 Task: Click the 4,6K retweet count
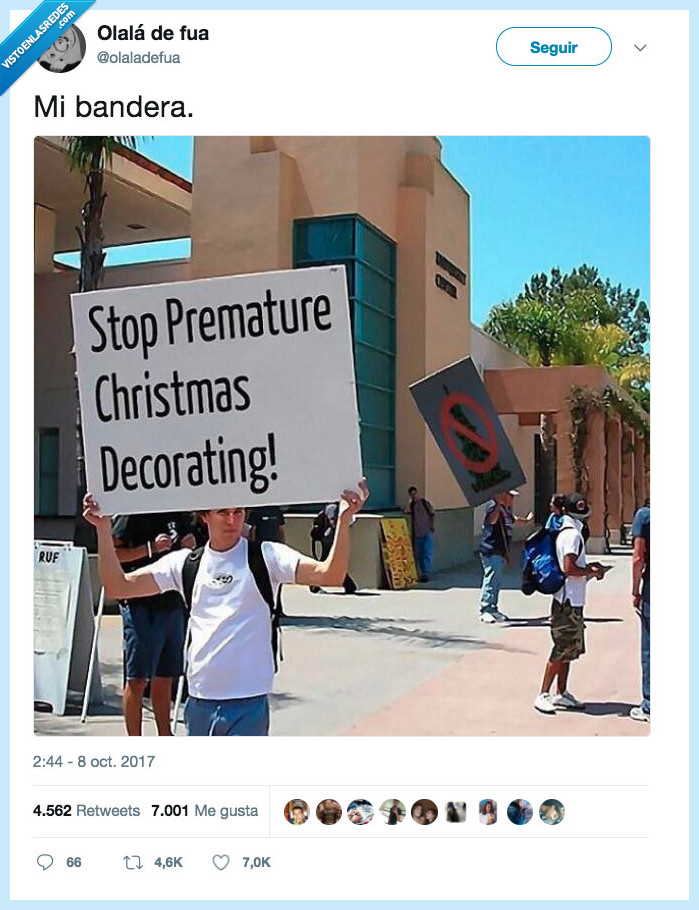pyautogui.click(x=168, y=862)
